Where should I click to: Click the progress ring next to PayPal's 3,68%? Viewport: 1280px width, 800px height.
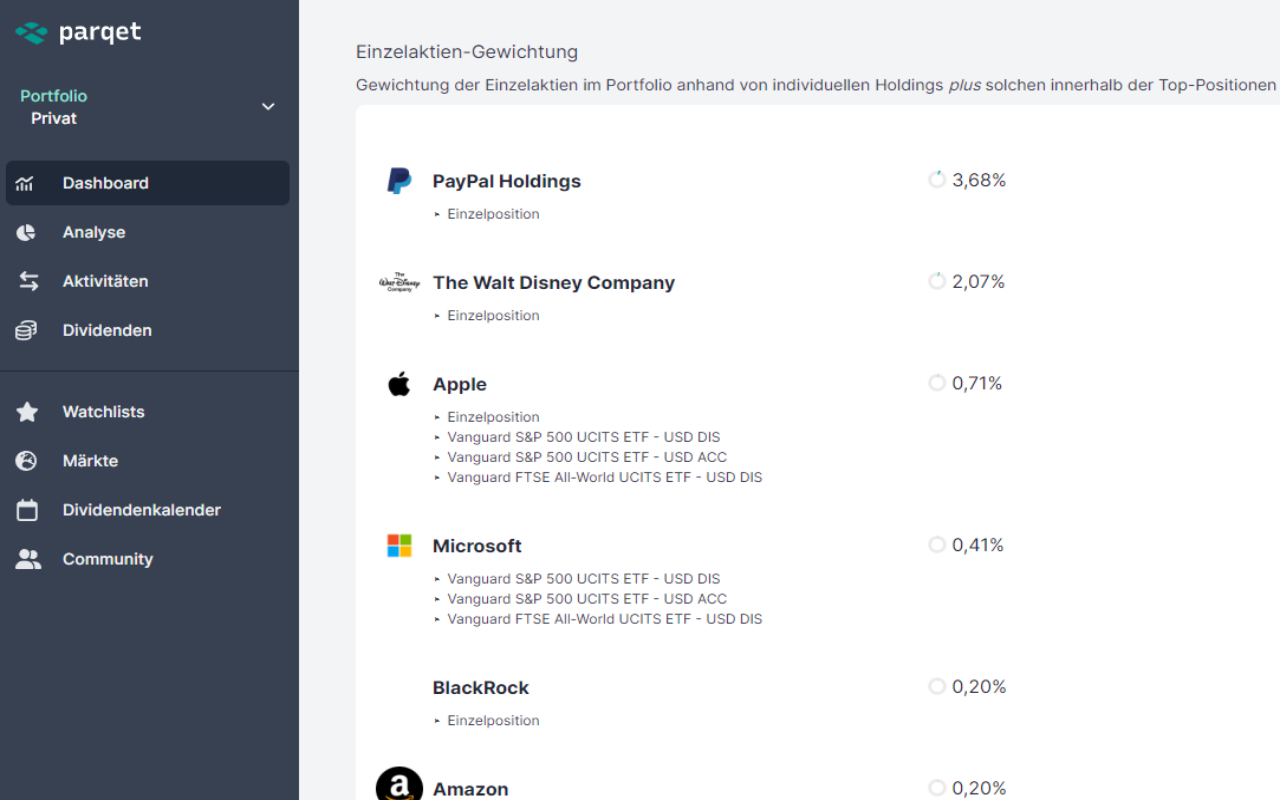936,179
